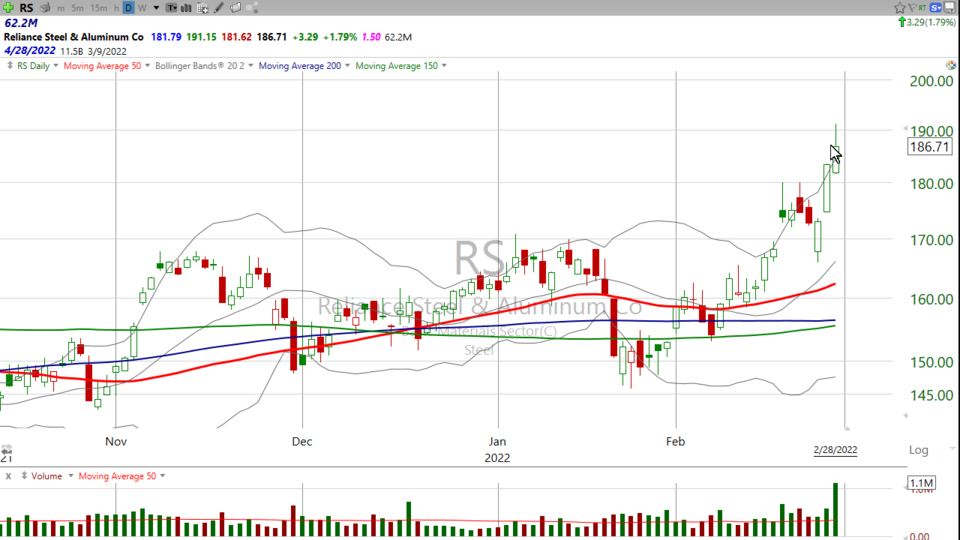The height and width of the screenshot is (540, 960).
Task: Click the flag symbol icon
Action: tap(912, 8)
